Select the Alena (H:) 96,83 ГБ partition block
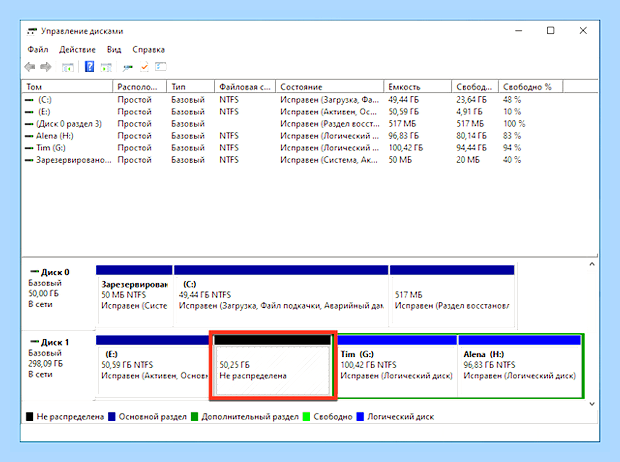620x462 pixels. [520, 365]
